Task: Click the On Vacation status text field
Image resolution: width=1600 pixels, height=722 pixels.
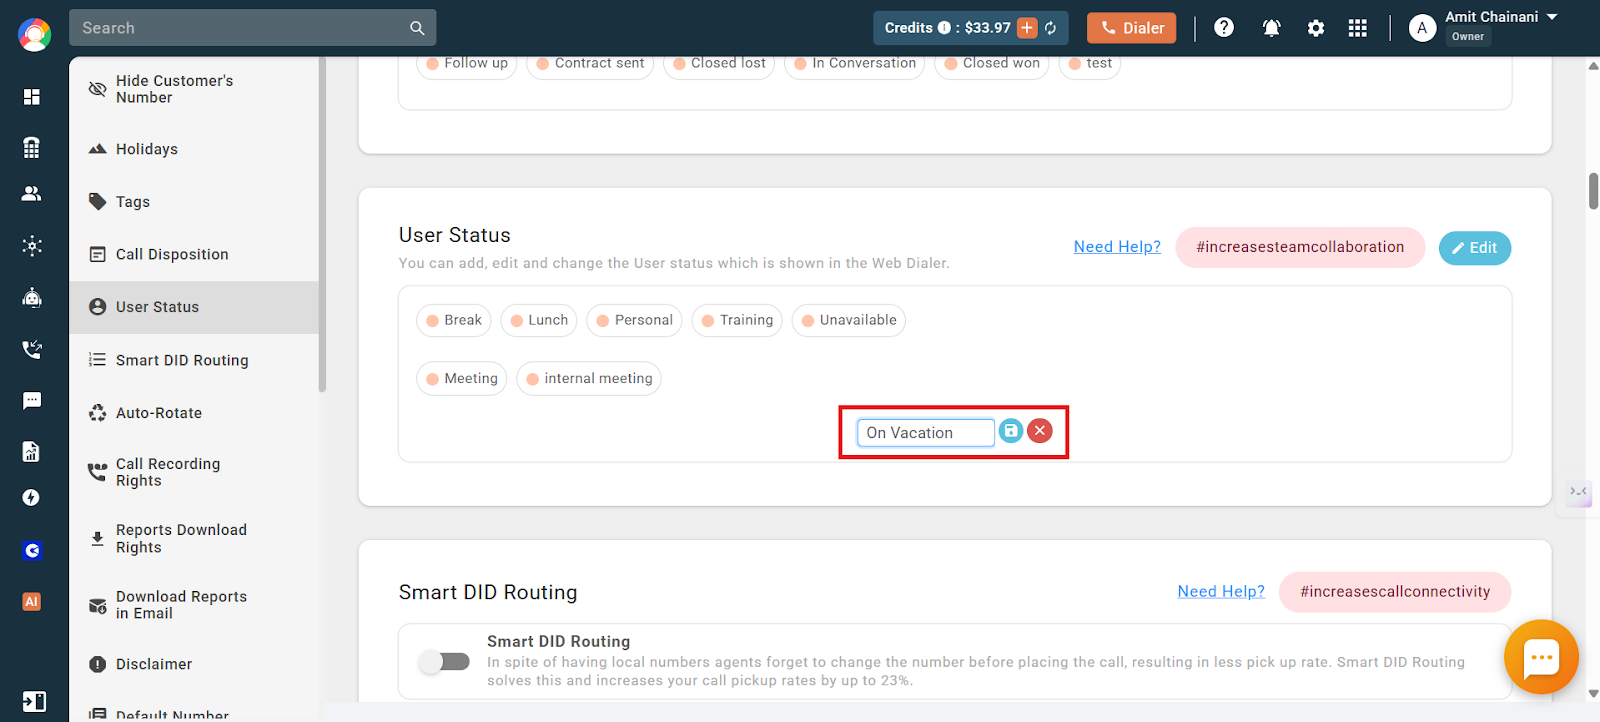Action: pyautogui.click(x=925, y=432)
